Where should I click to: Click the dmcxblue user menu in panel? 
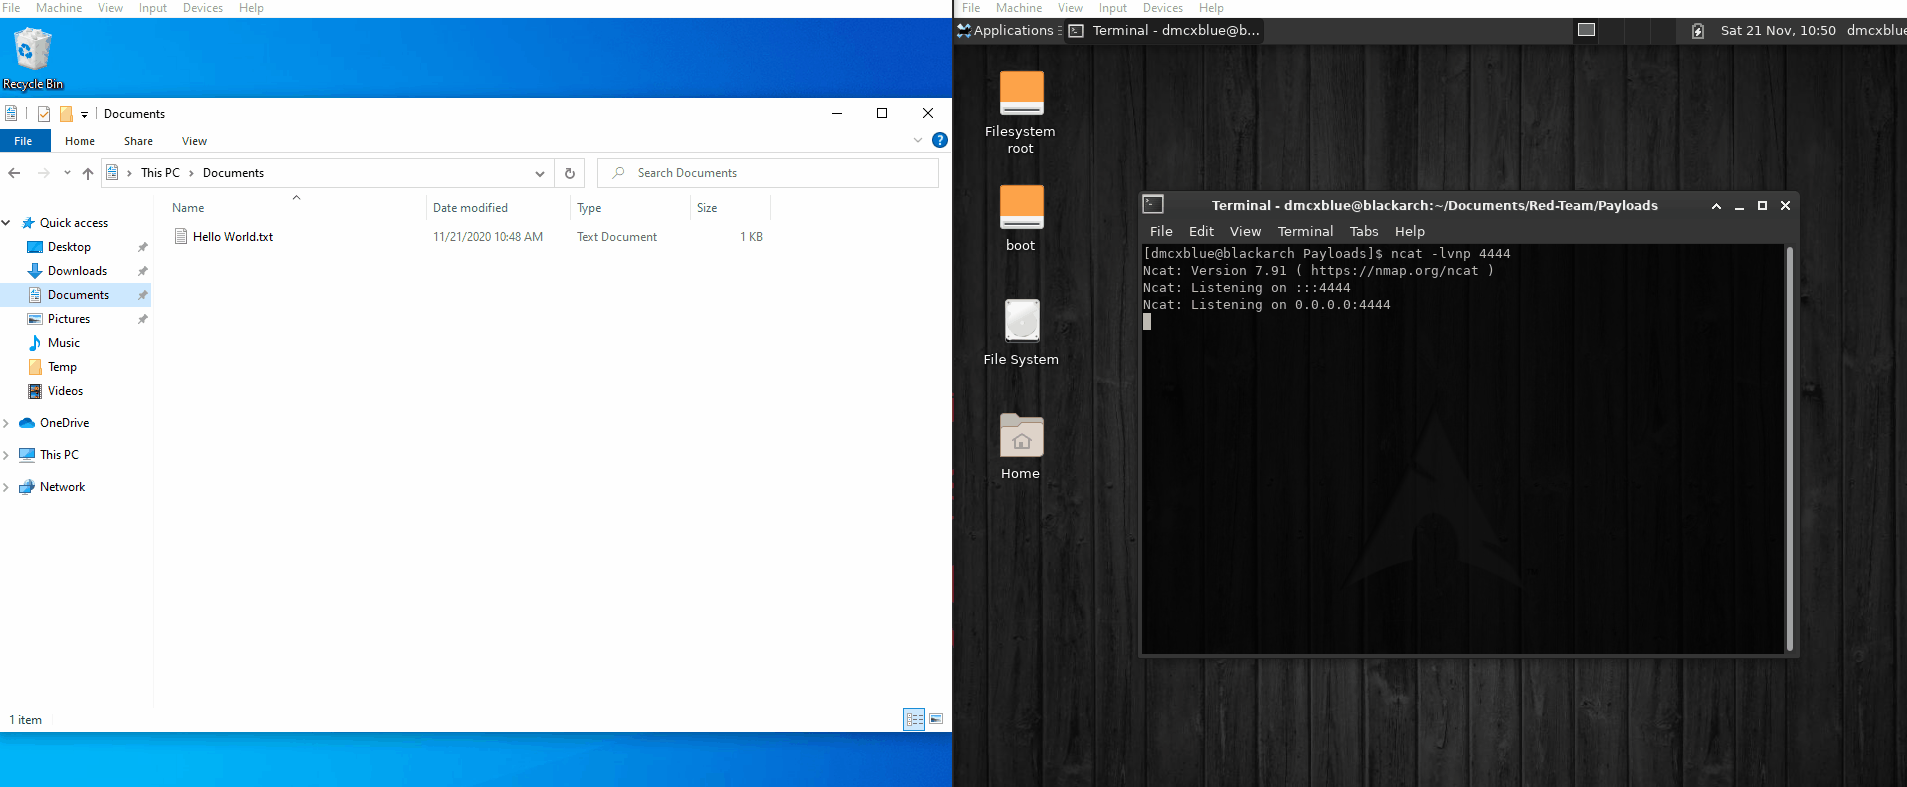click(x=1876, y=30)
